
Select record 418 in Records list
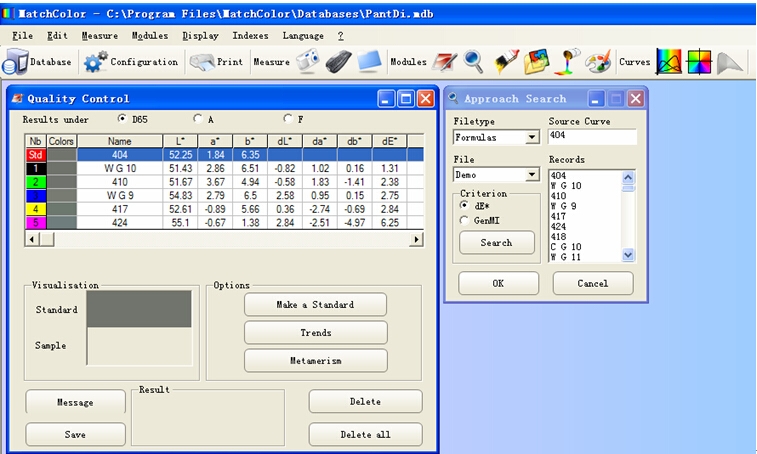click(x=558, y=237)
